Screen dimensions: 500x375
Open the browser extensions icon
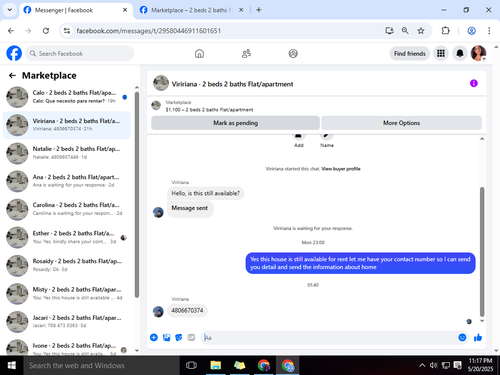(x=445, y=31)
